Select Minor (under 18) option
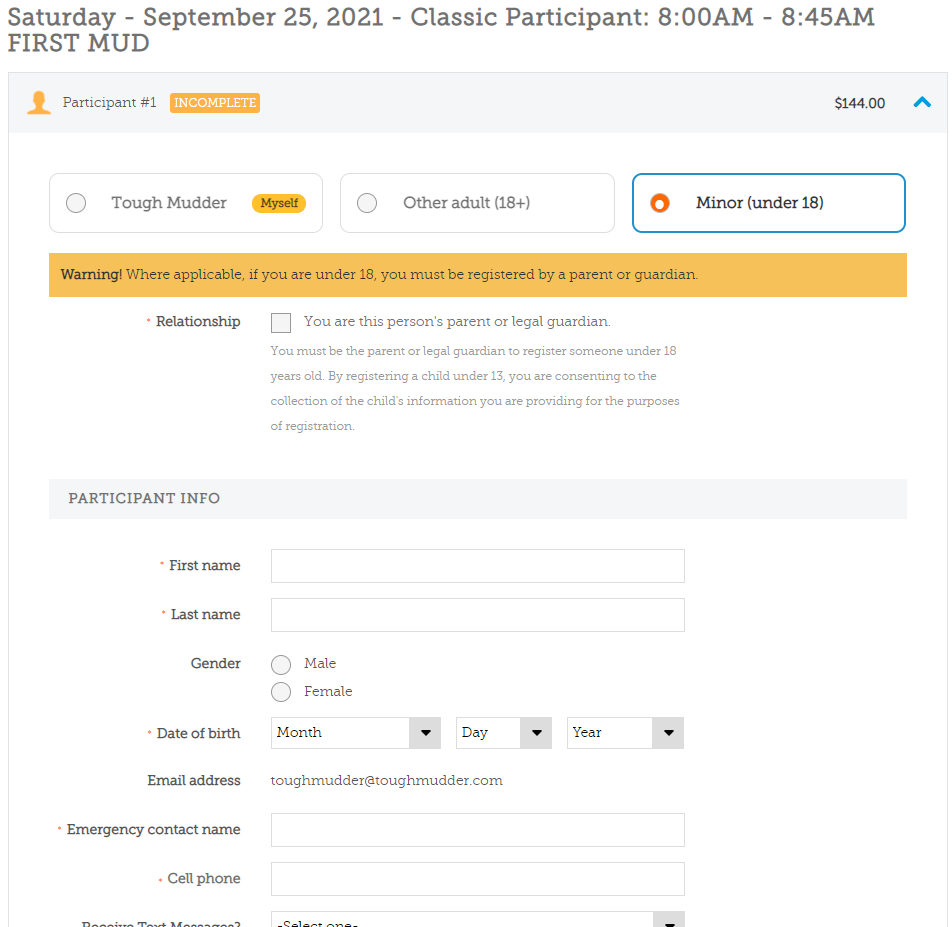This screenshot has height=927, width=952. (660, 203)
